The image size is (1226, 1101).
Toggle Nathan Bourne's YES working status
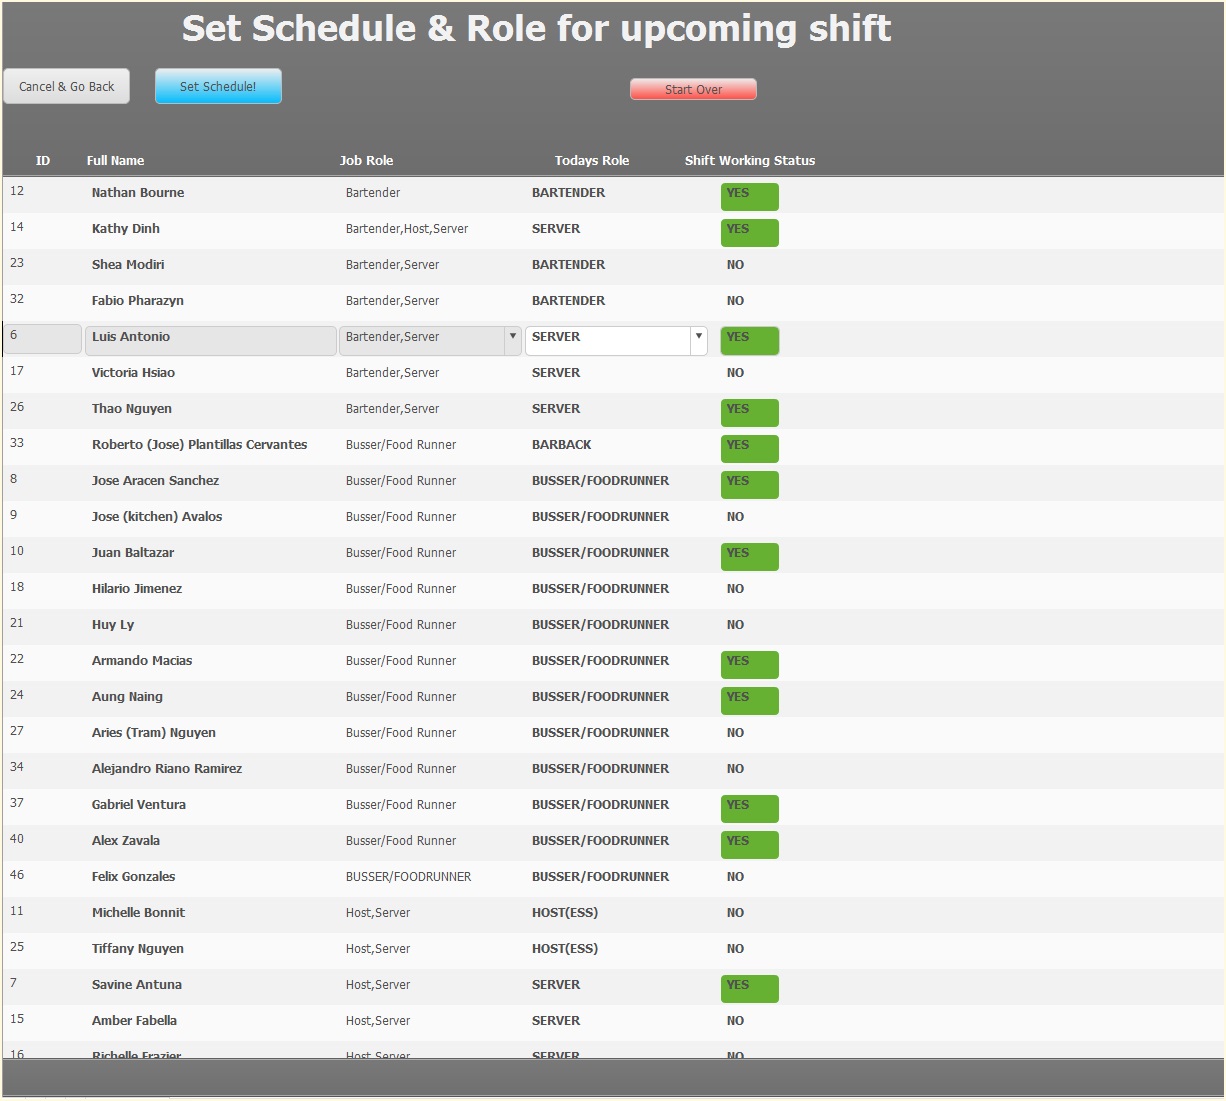pyautogui.click(x=749, y=196)
